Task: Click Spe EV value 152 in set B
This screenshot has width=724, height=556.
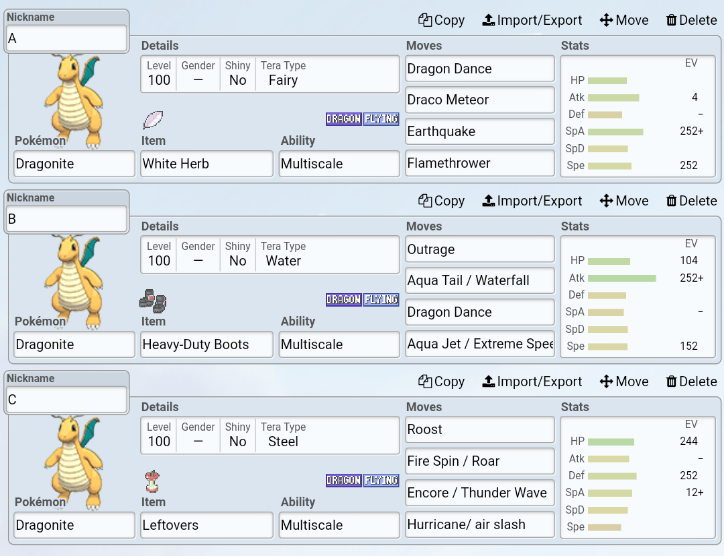Action: pyautogui.click(x=688, y=346)
